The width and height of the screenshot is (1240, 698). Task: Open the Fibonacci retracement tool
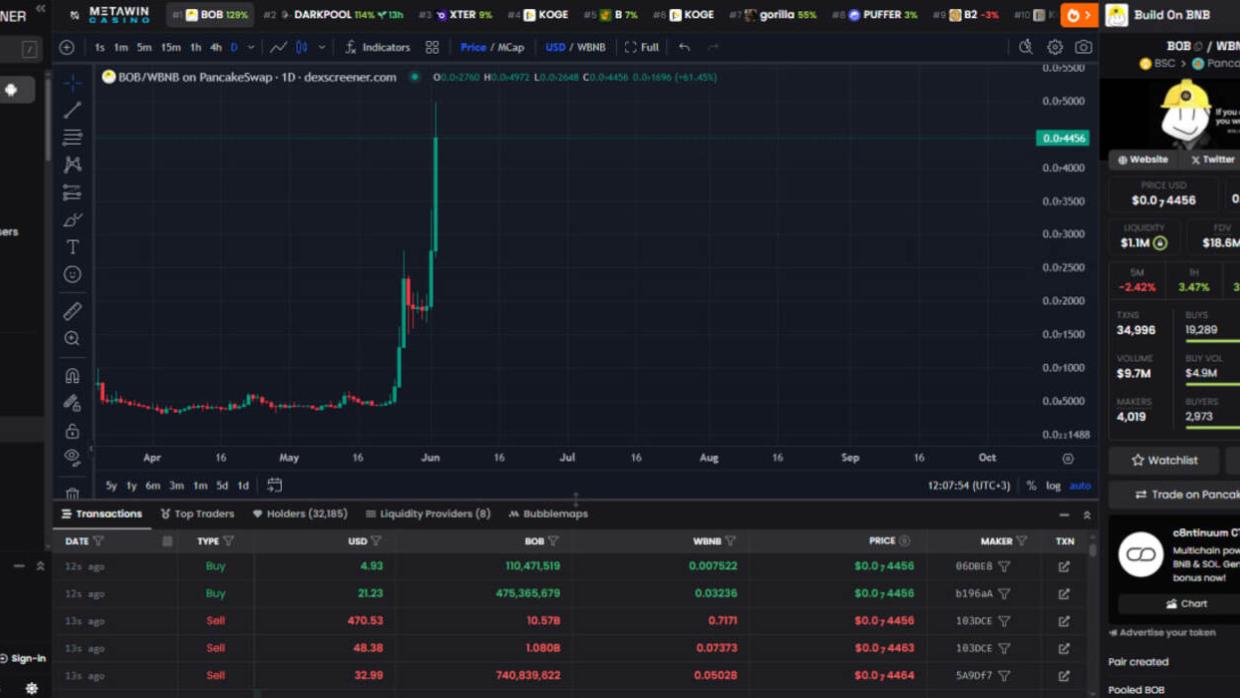(x=72, y=137)
